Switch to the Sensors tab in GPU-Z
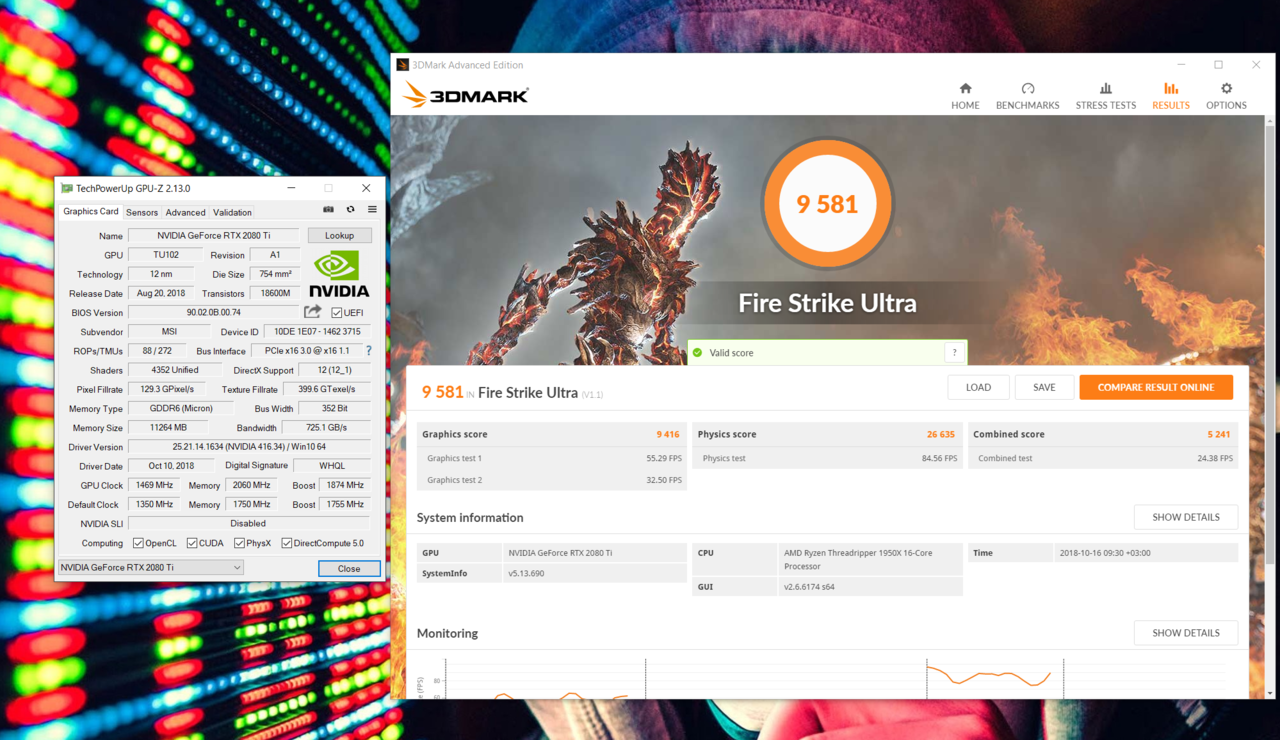 point(142,212)
